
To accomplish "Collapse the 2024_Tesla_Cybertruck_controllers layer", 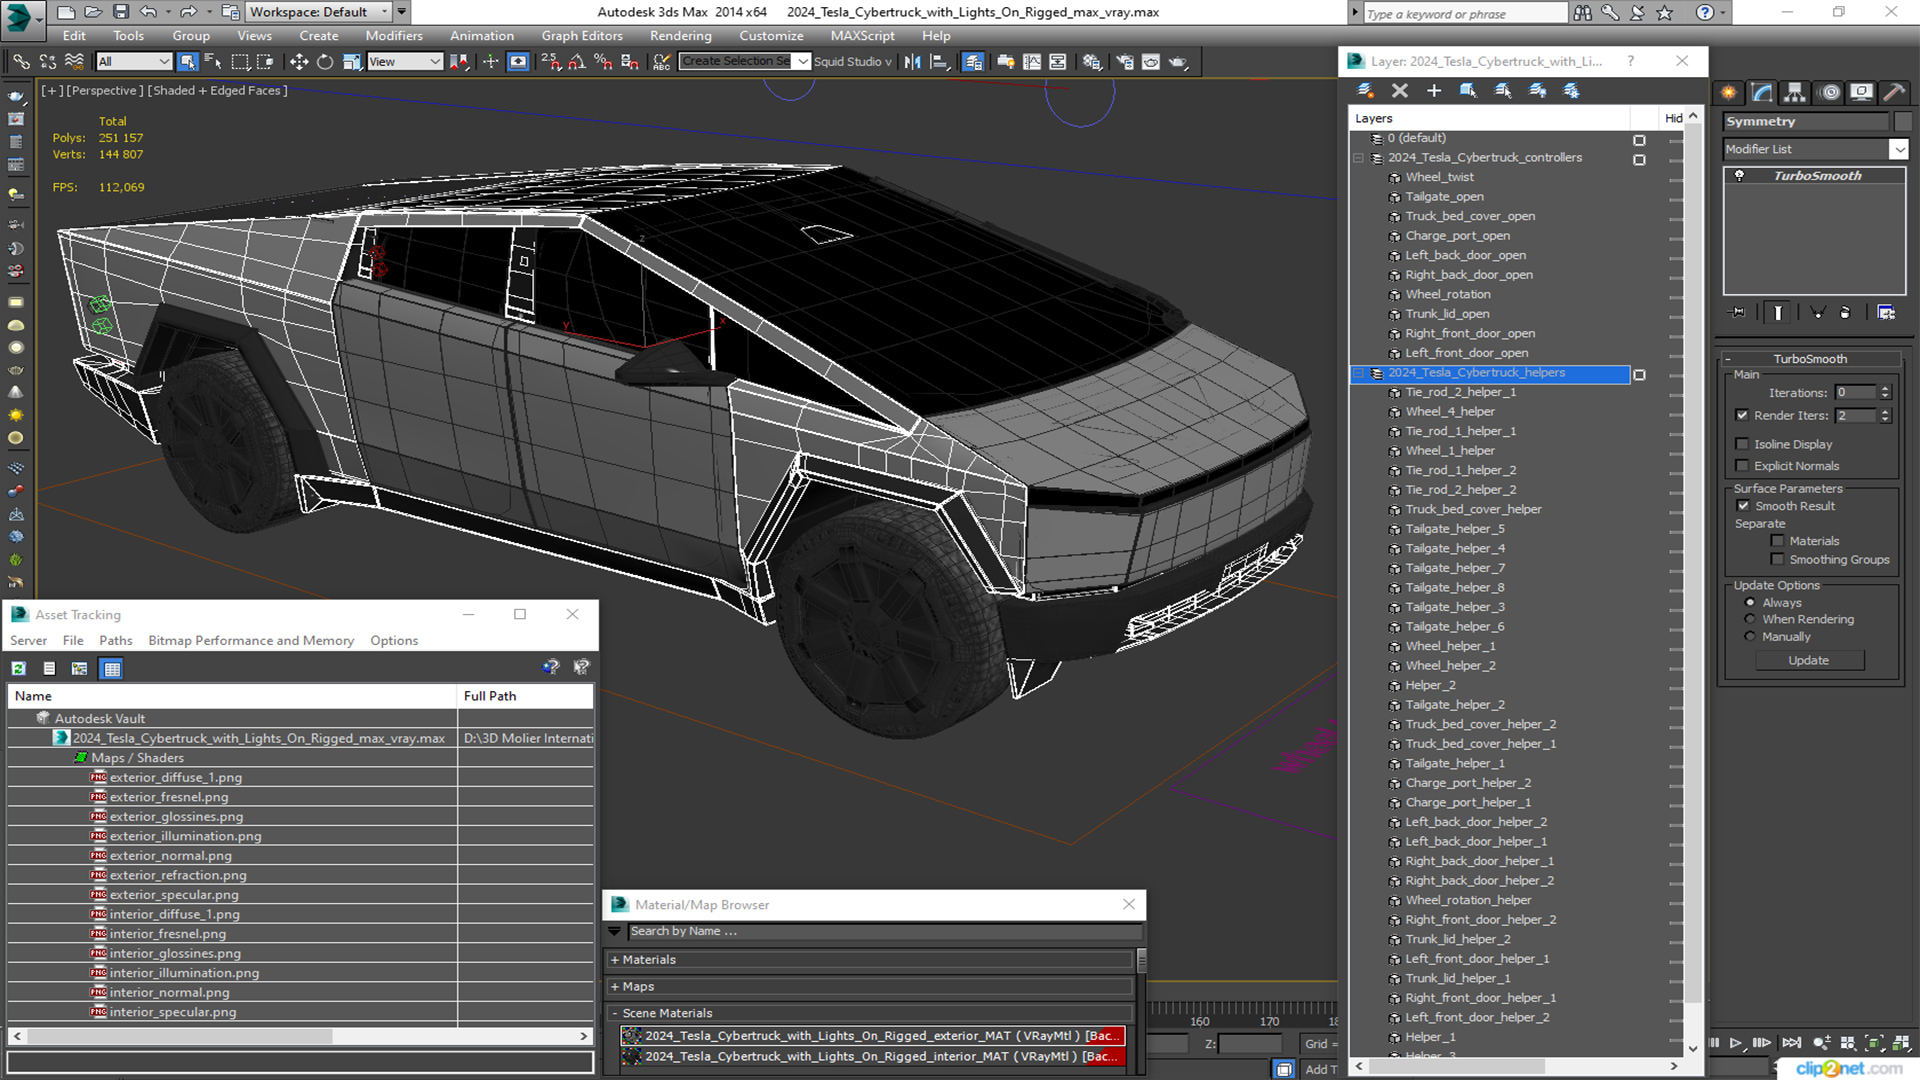I will [x=1358, y=158].
